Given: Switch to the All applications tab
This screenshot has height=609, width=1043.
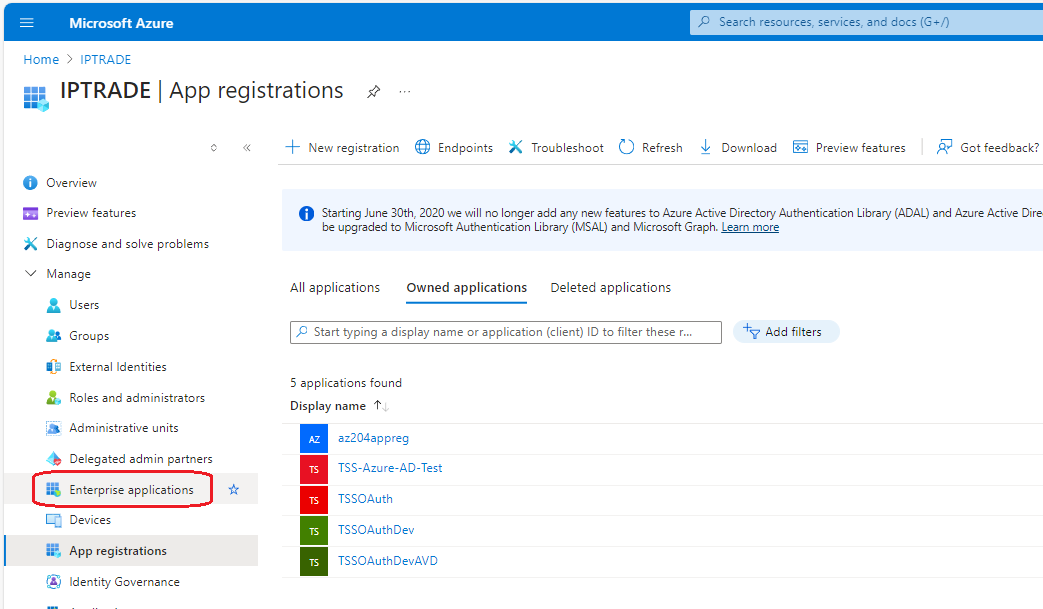Looking at the screenshot, I should click(335, 287).
